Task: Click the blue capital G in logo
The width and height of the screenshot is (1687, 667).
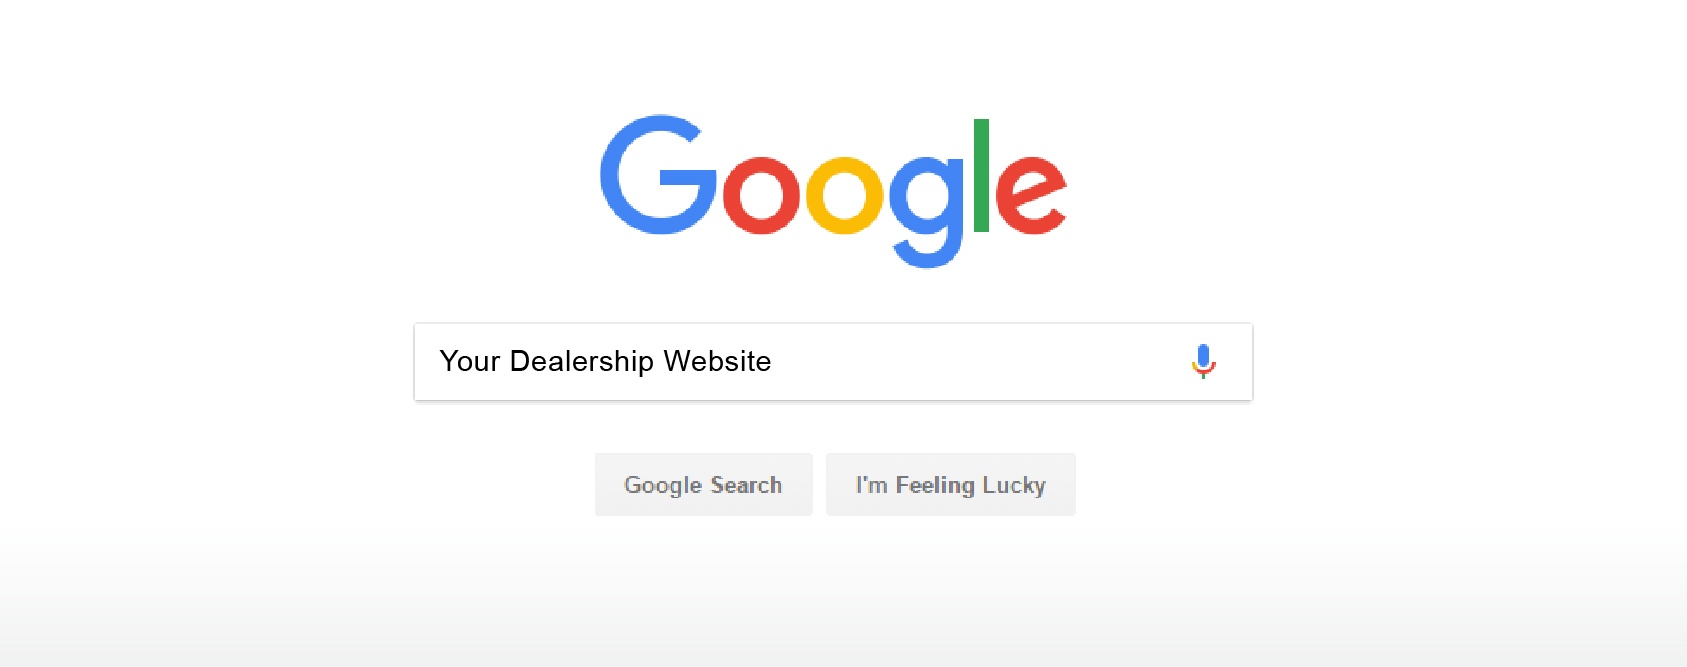Action: click(658, 175)
